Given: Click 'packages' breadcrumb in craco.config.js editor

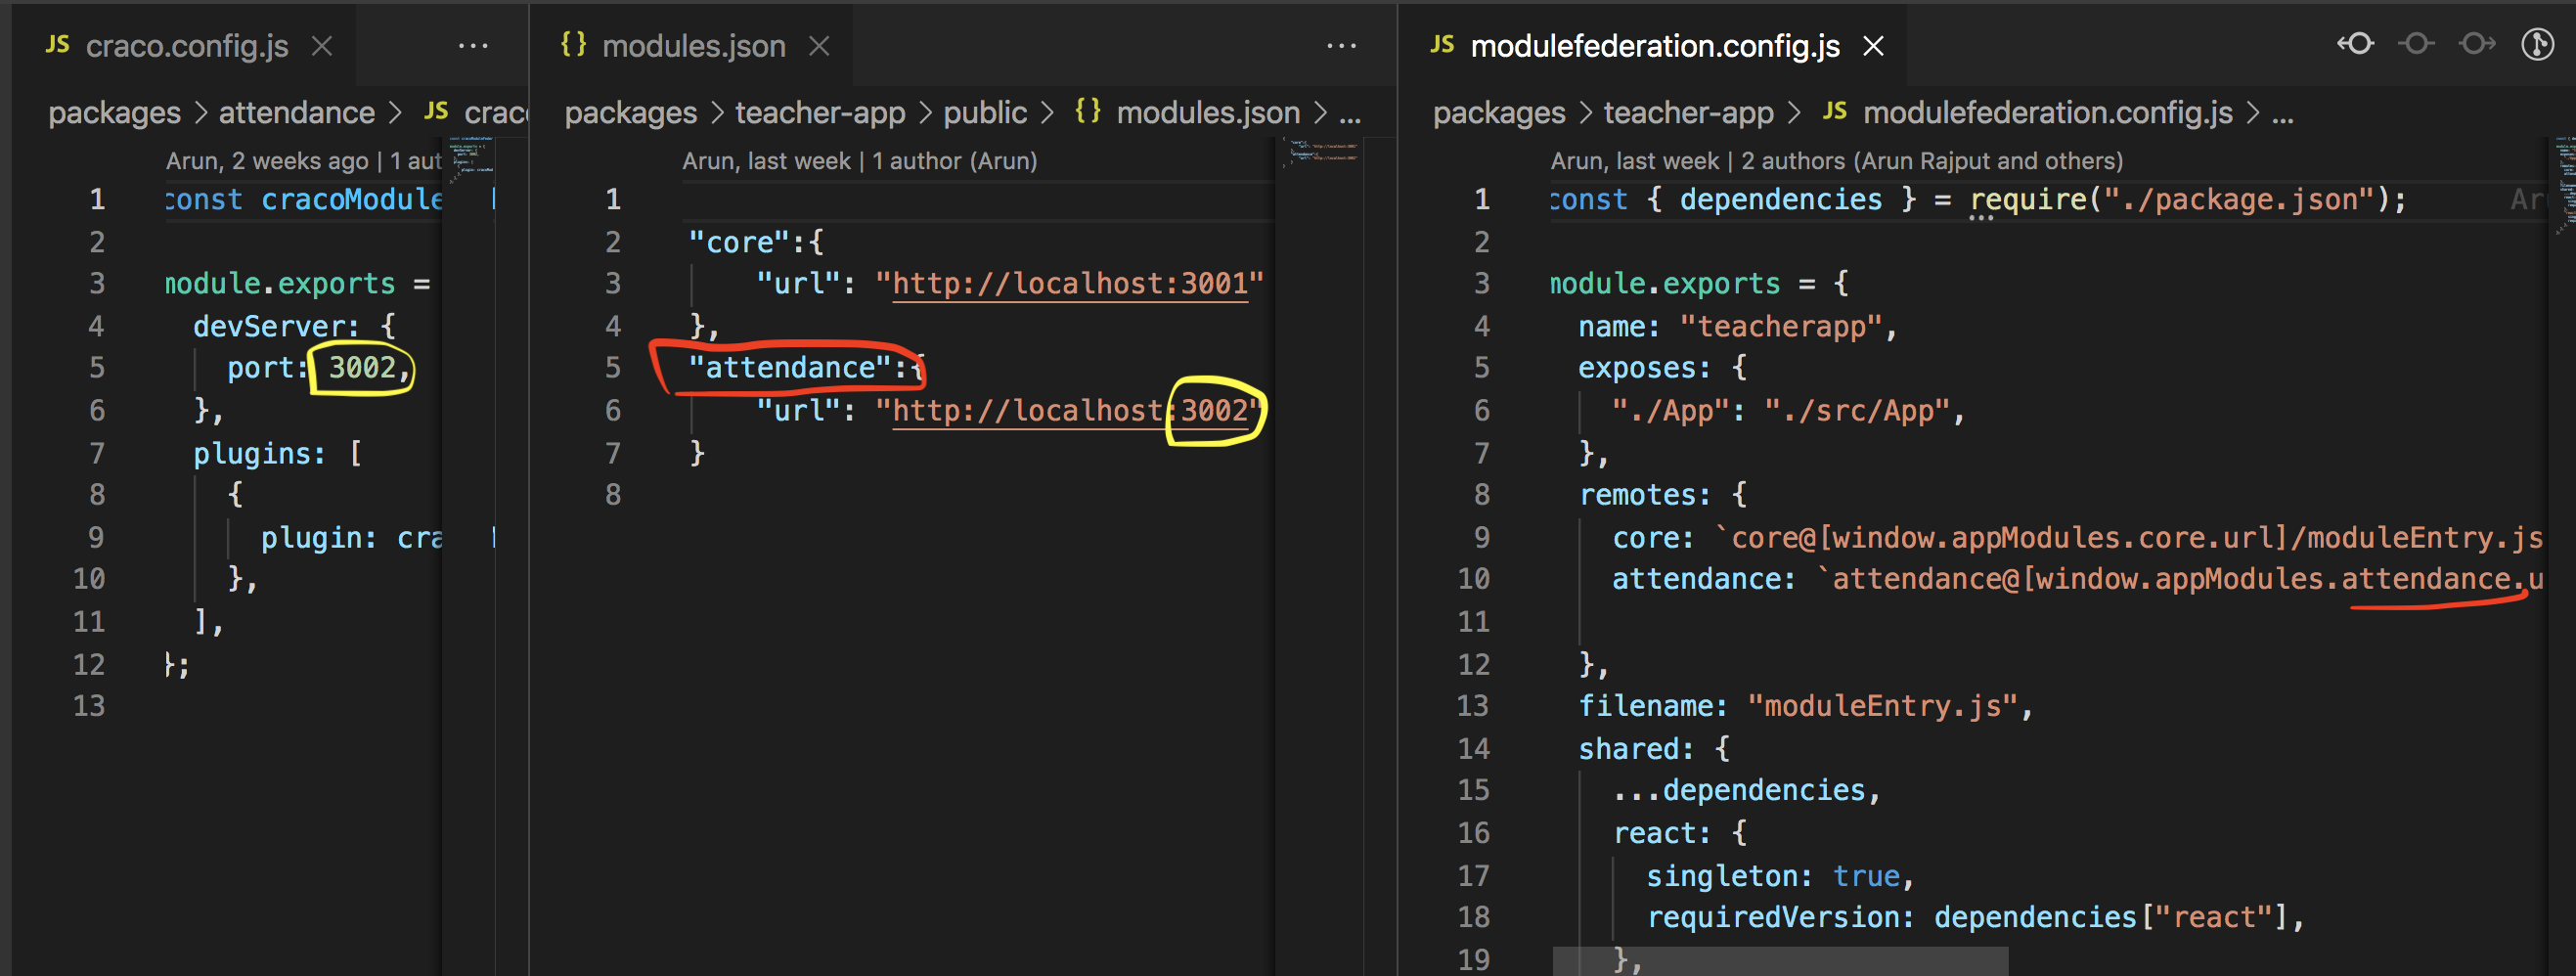Looking at the screenshot, I should [x=114, y=113].
